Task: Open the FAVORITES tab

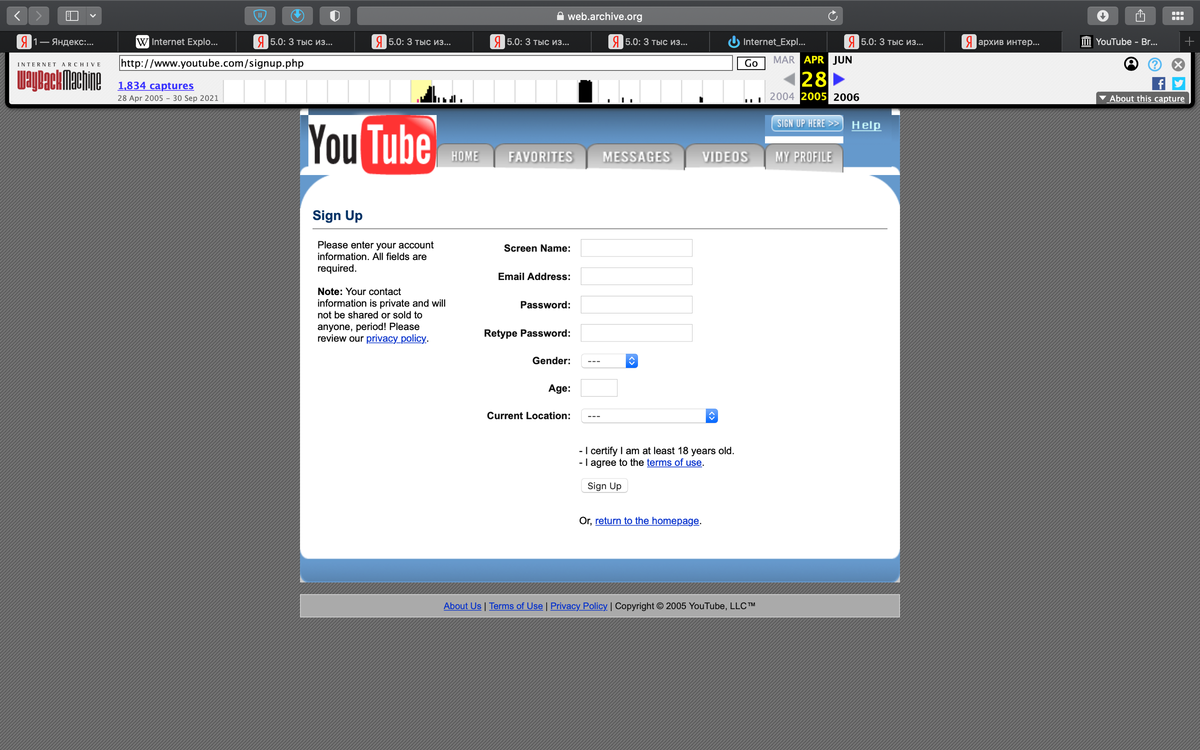Action: click(x=540, y=157)
